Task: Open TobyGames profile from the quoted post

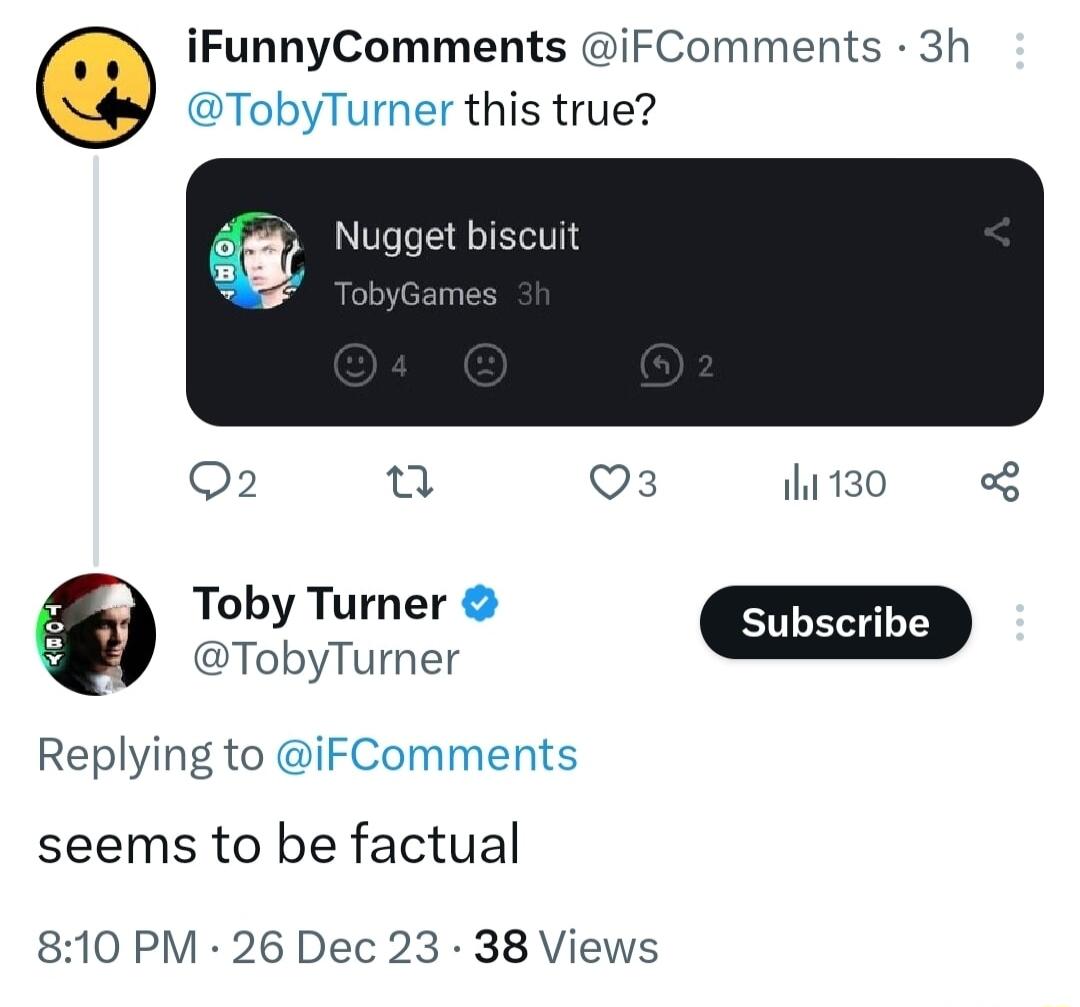Action: [417, 293]
